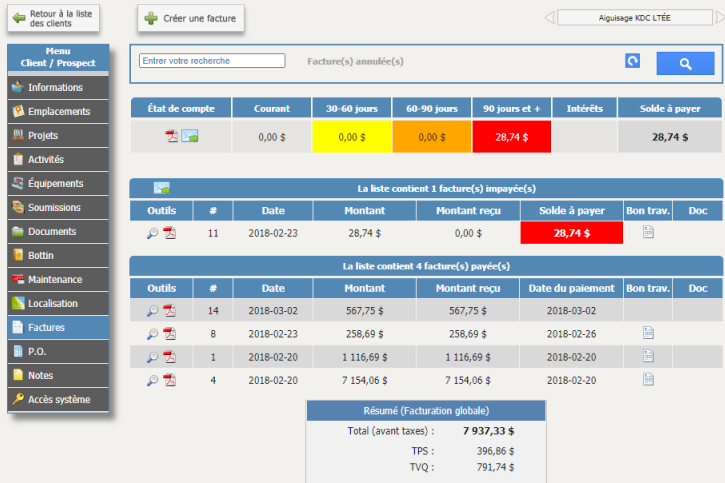
Task: Click the bold 28,74 $ Solde à payer total
Action: (x=670, y=137)
